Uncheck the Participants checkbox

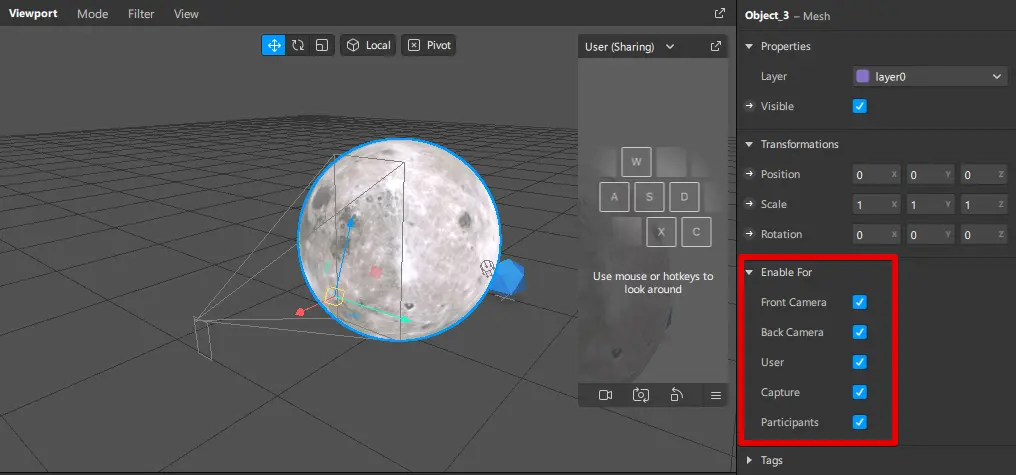pyautogui.click(x=860, y=423)
